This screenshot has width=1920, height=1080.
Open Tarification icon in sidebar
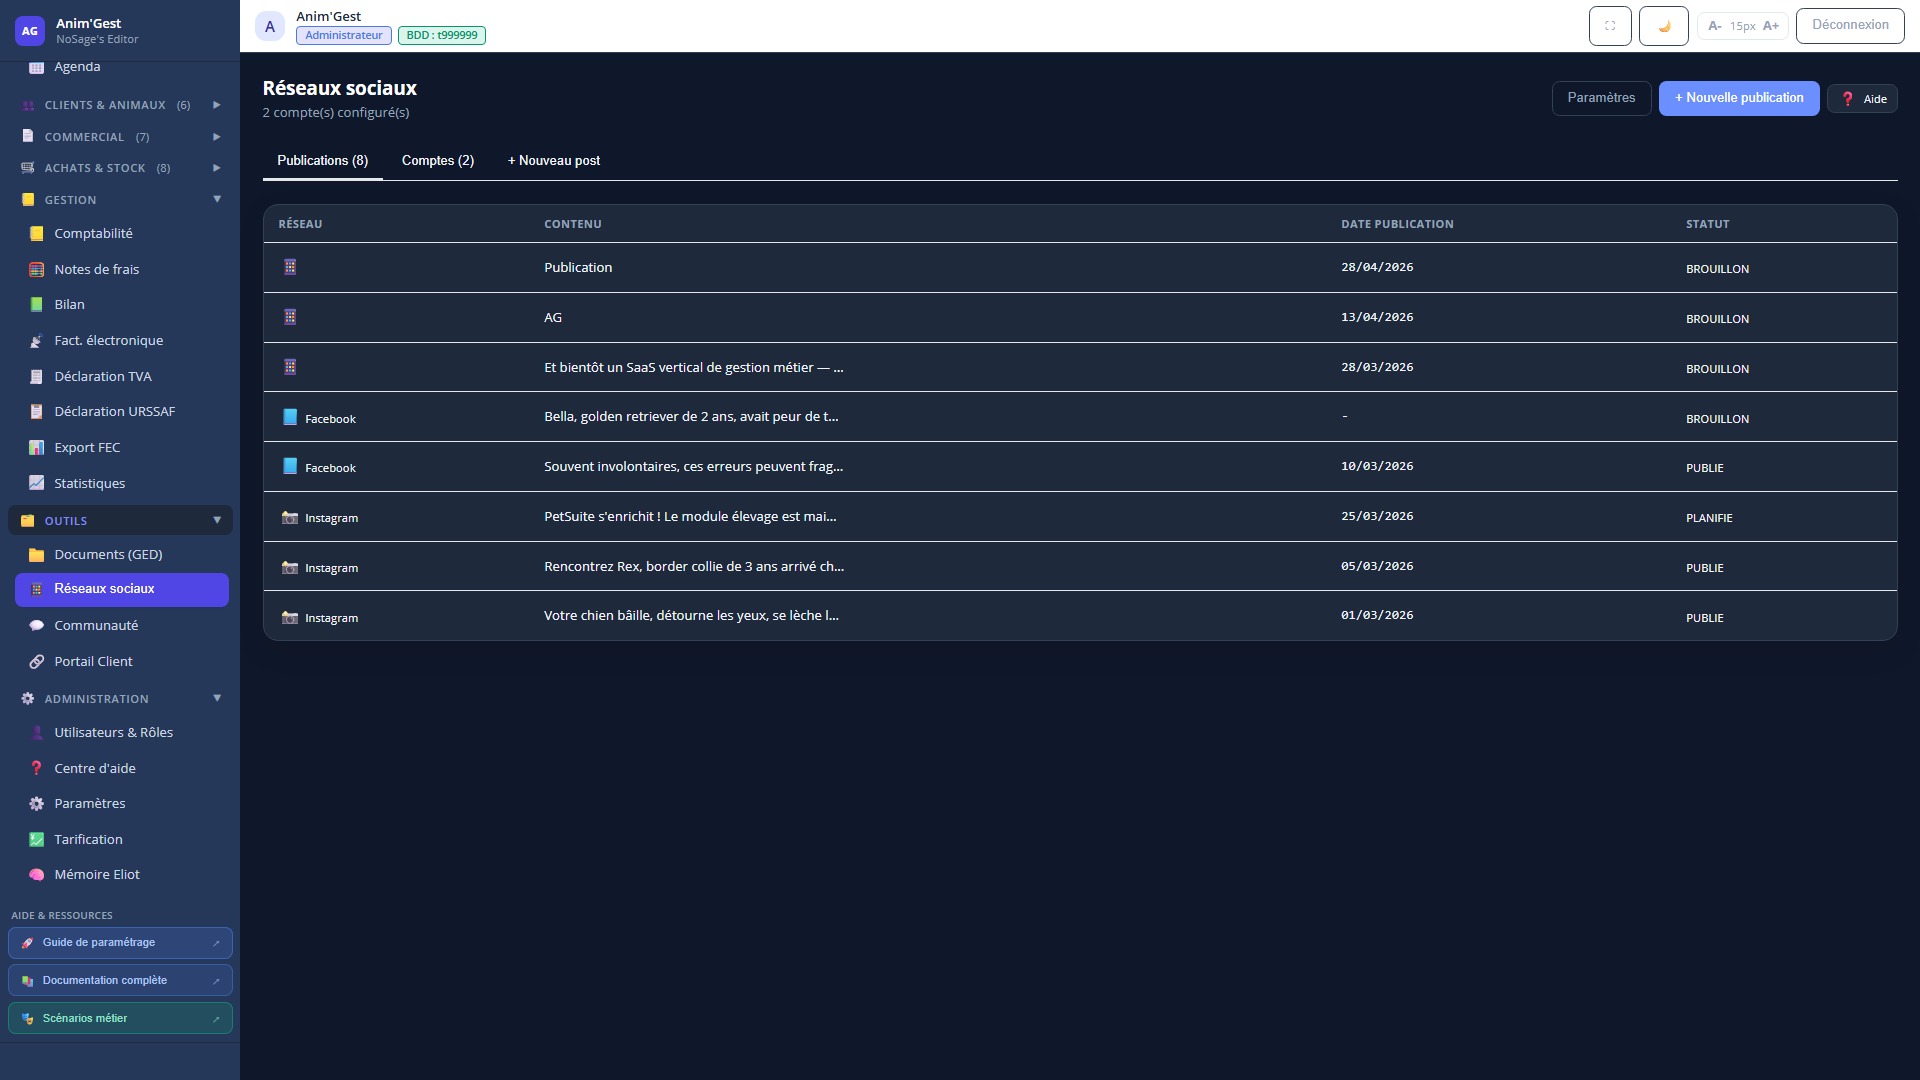tap(37, 840)
